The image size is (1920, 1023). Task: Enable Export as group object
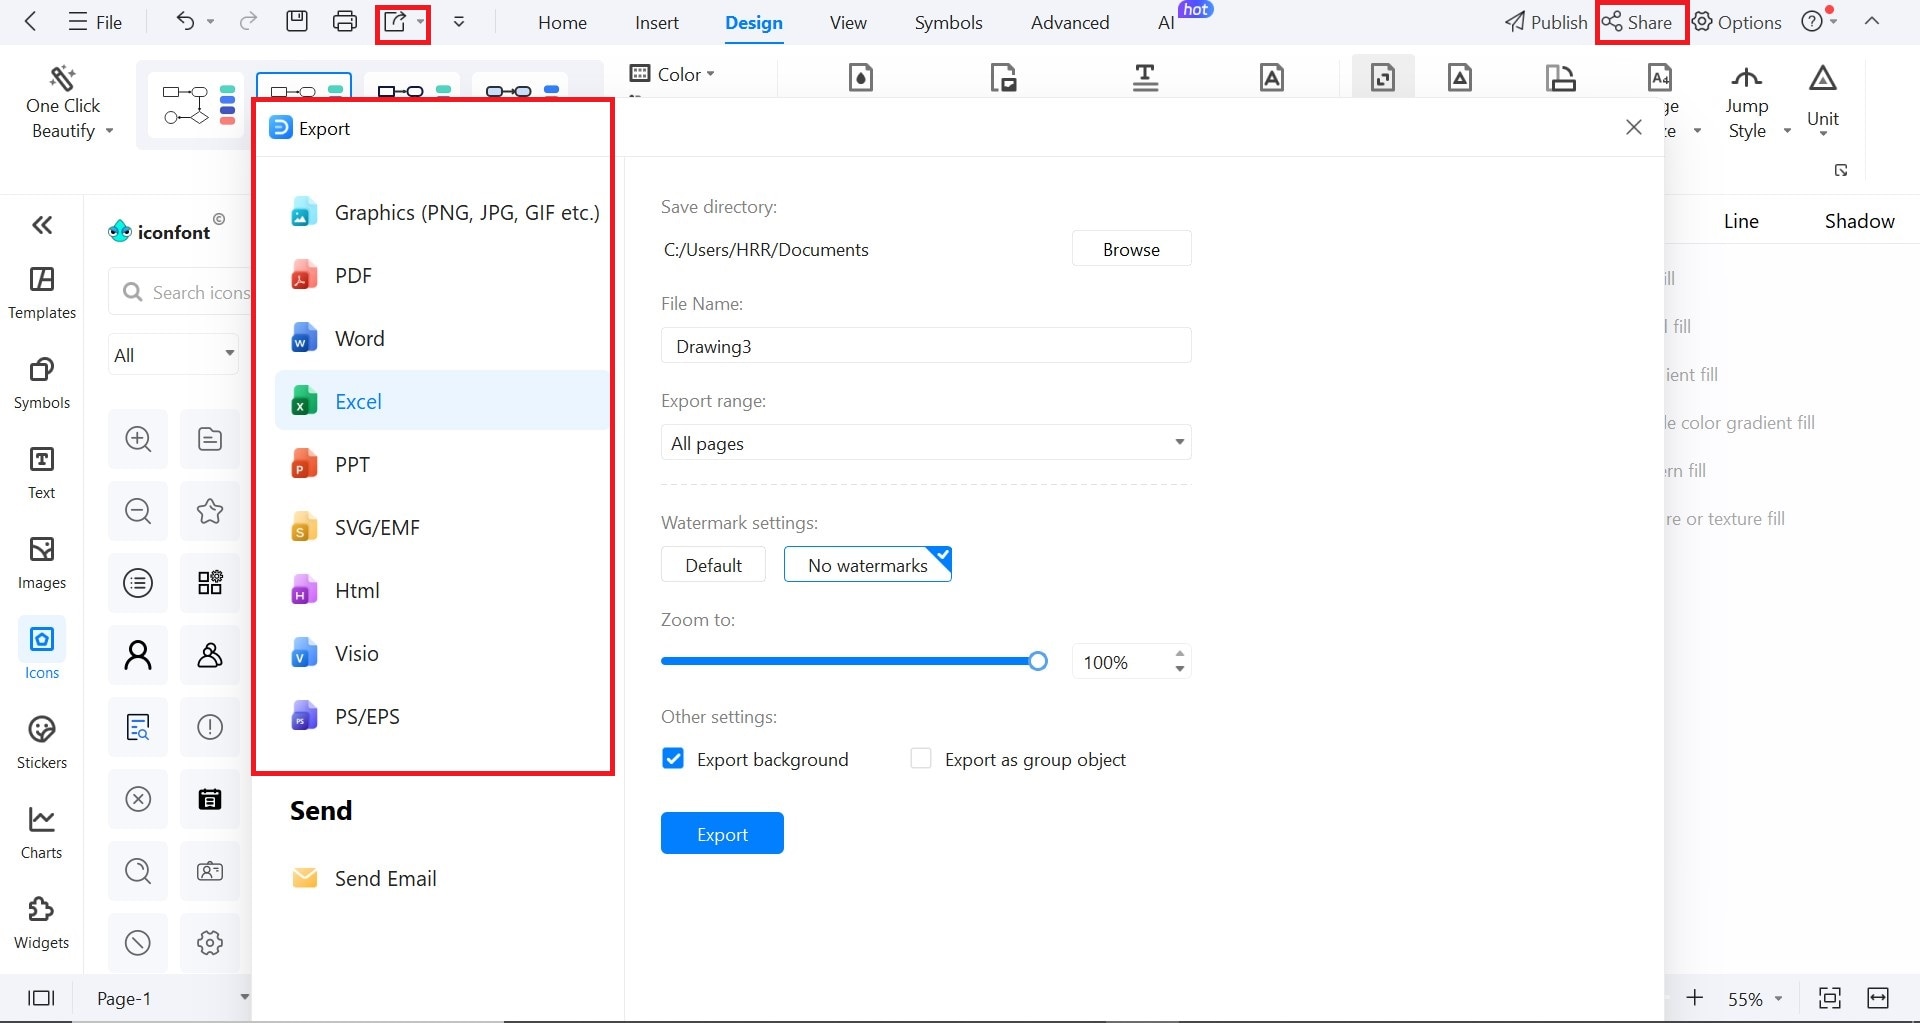(921, 759)
